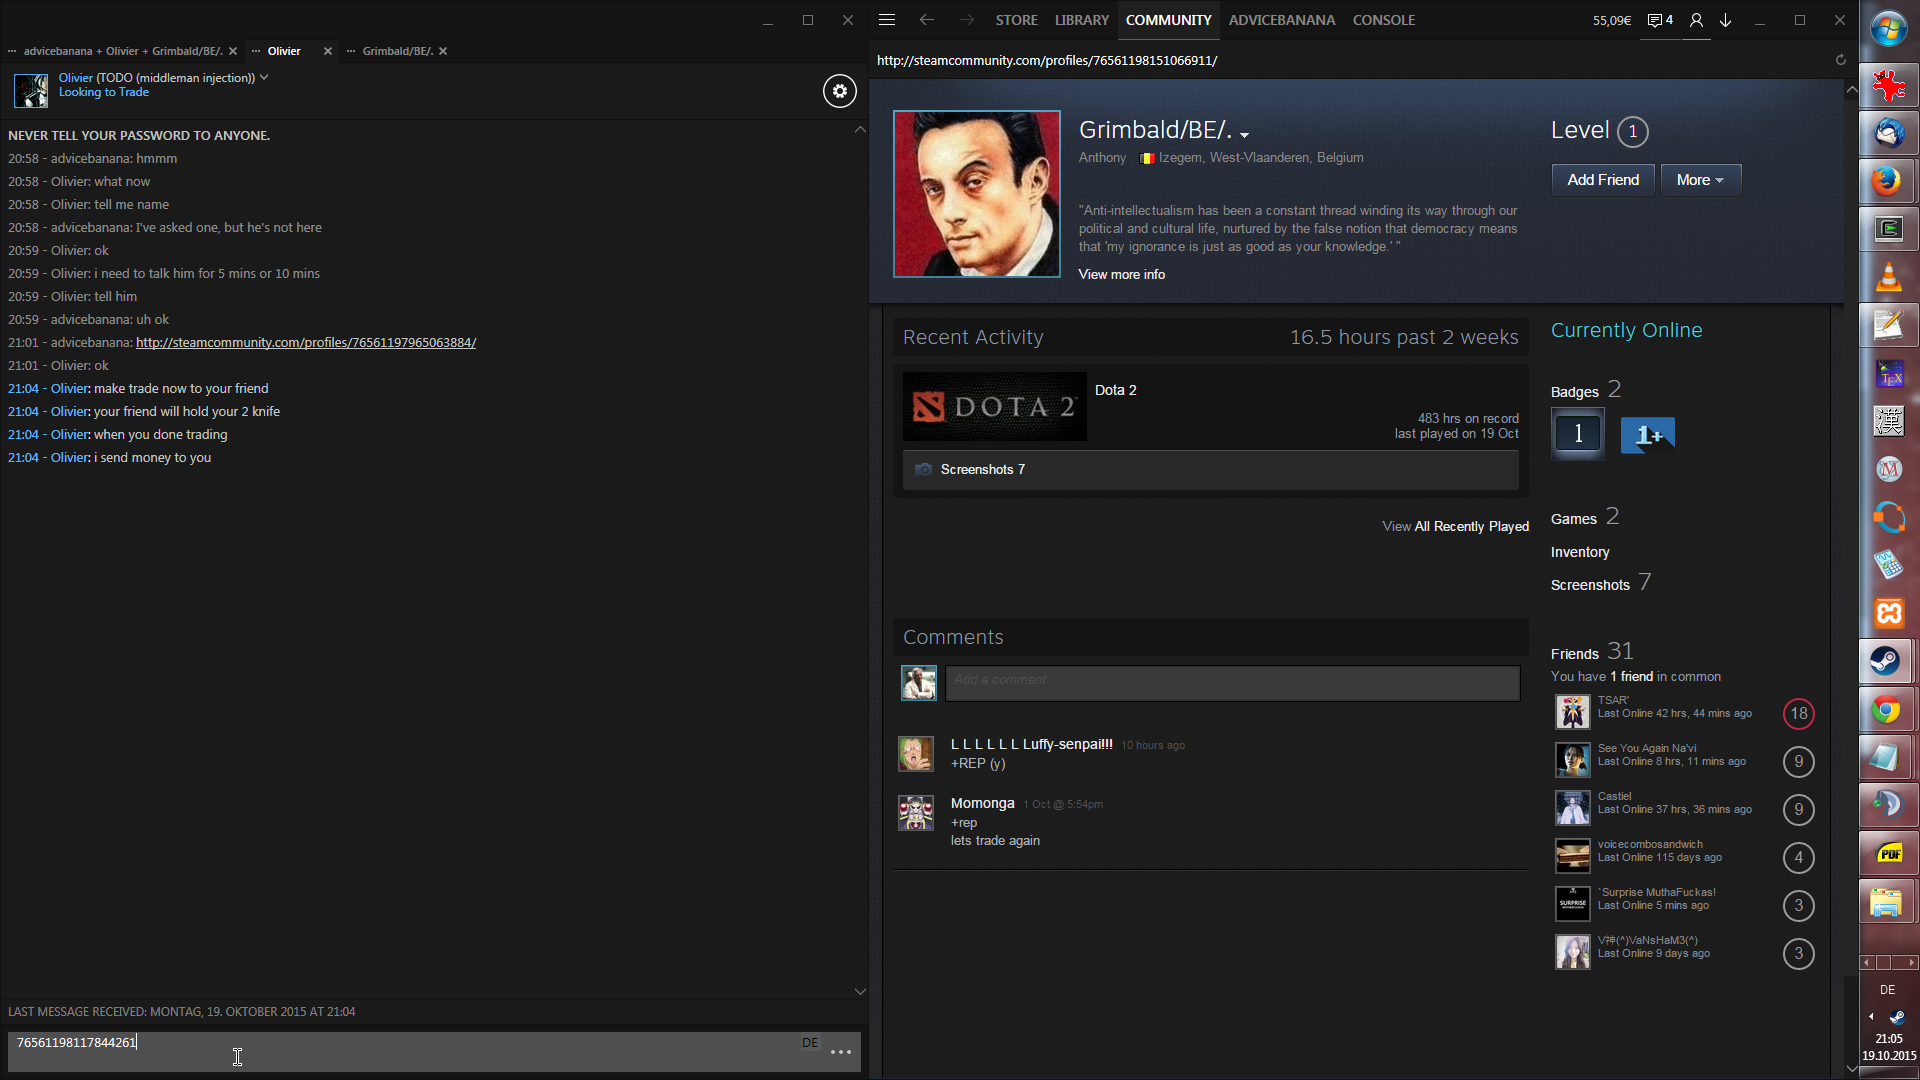1920x1080 pixels.
Task: Open the steamcommunity profile link in chat
Action: [305, 343]
